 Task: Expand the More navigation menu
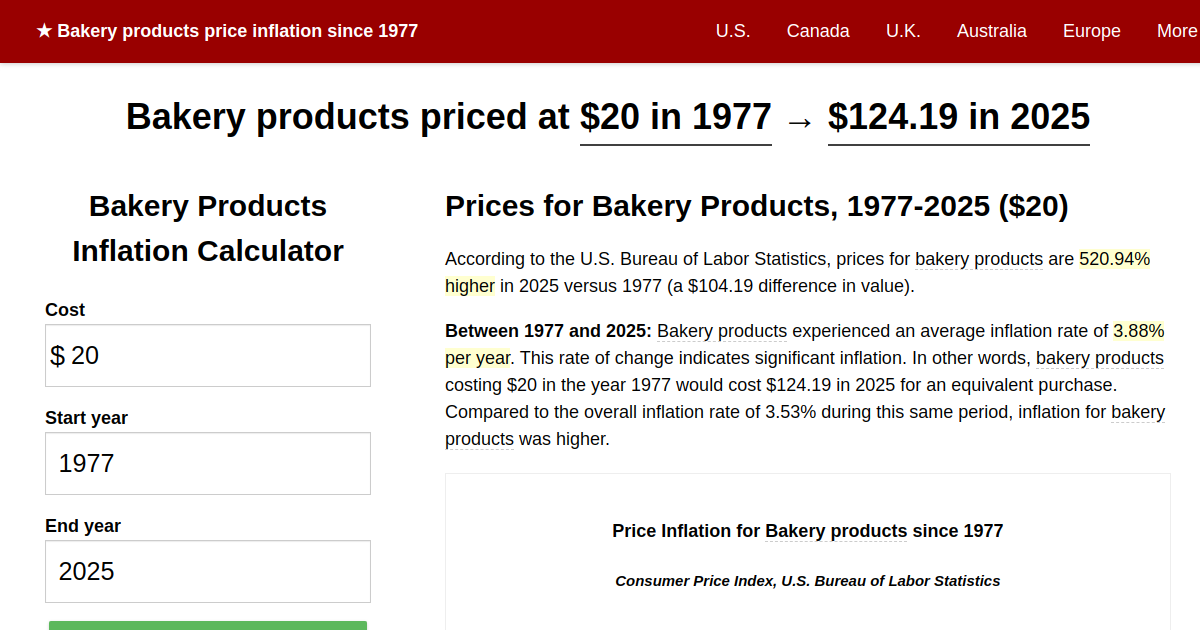[1178, 31]
